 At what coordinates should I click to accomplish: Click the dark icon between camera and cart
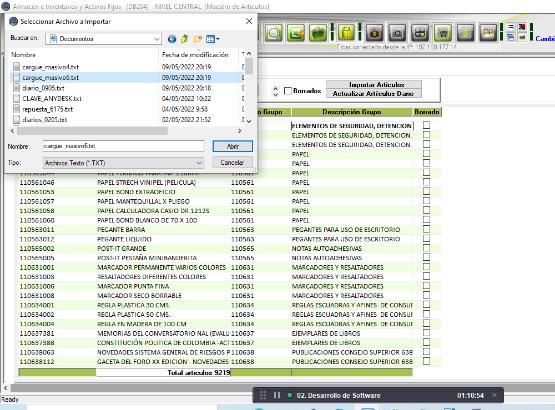(420, 33)
